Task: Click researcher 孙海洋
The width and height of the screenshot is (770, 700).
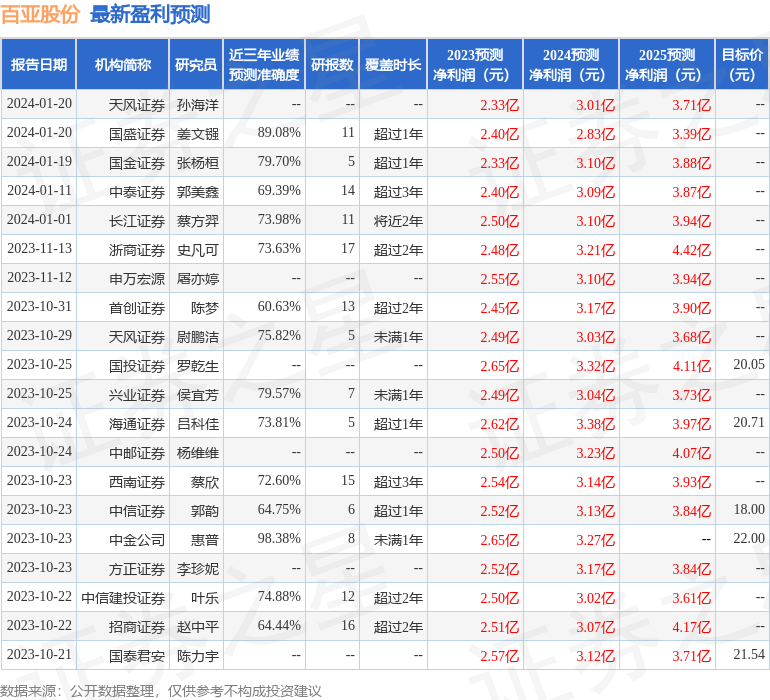Action: coord(198,105)
